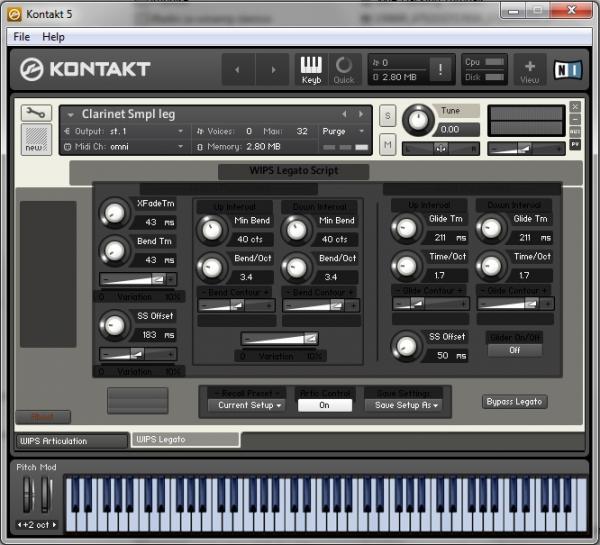Open the Midi Ch omni dropdown

point(123,147)
